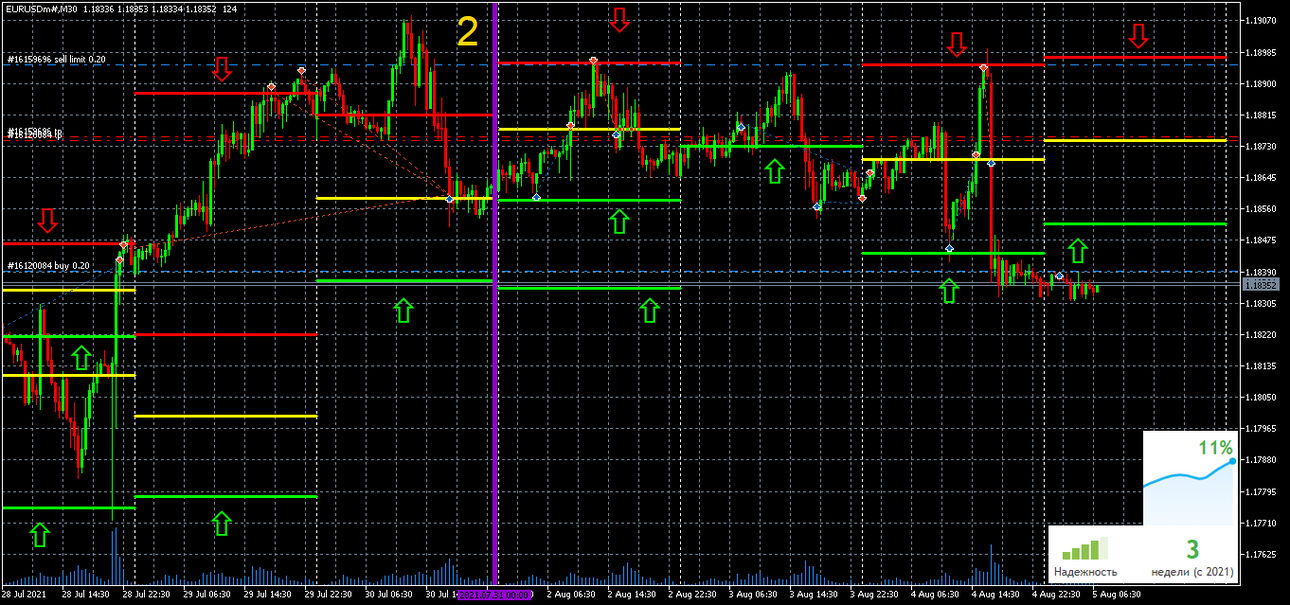Click the #16159686 tp order label

pos(36,132)
